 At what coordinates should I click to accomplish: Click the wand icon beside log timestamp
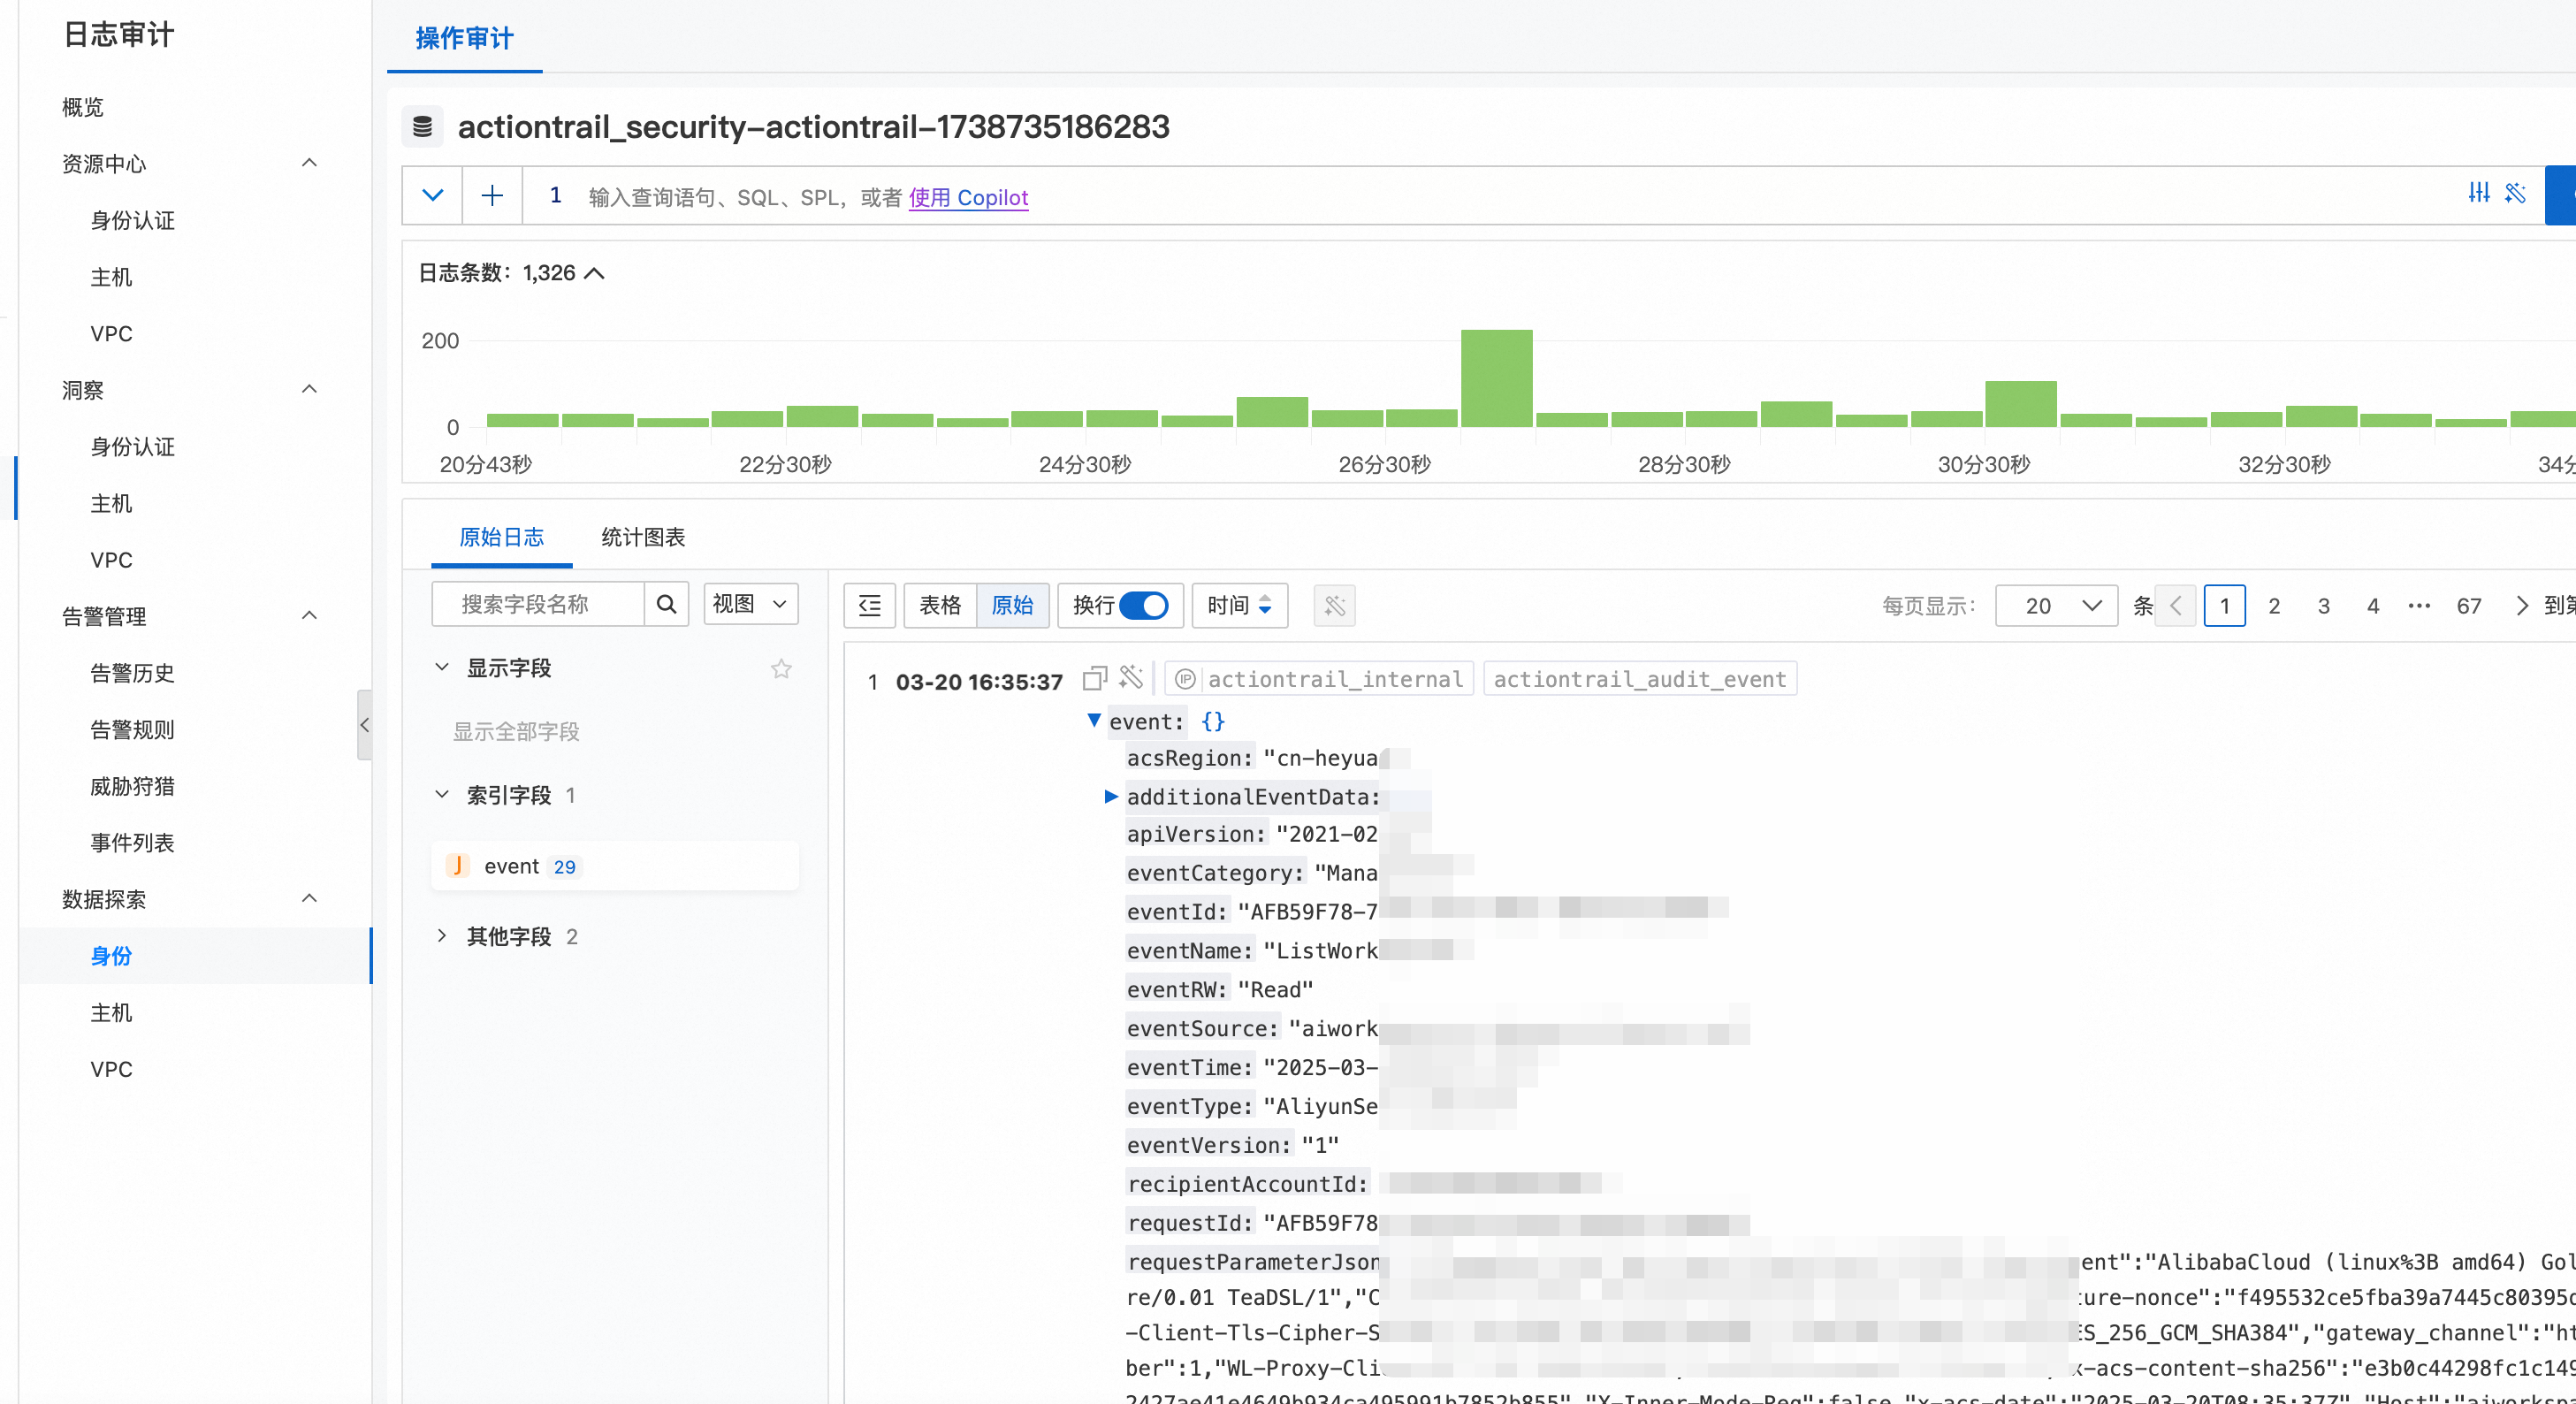[1131, 678]
